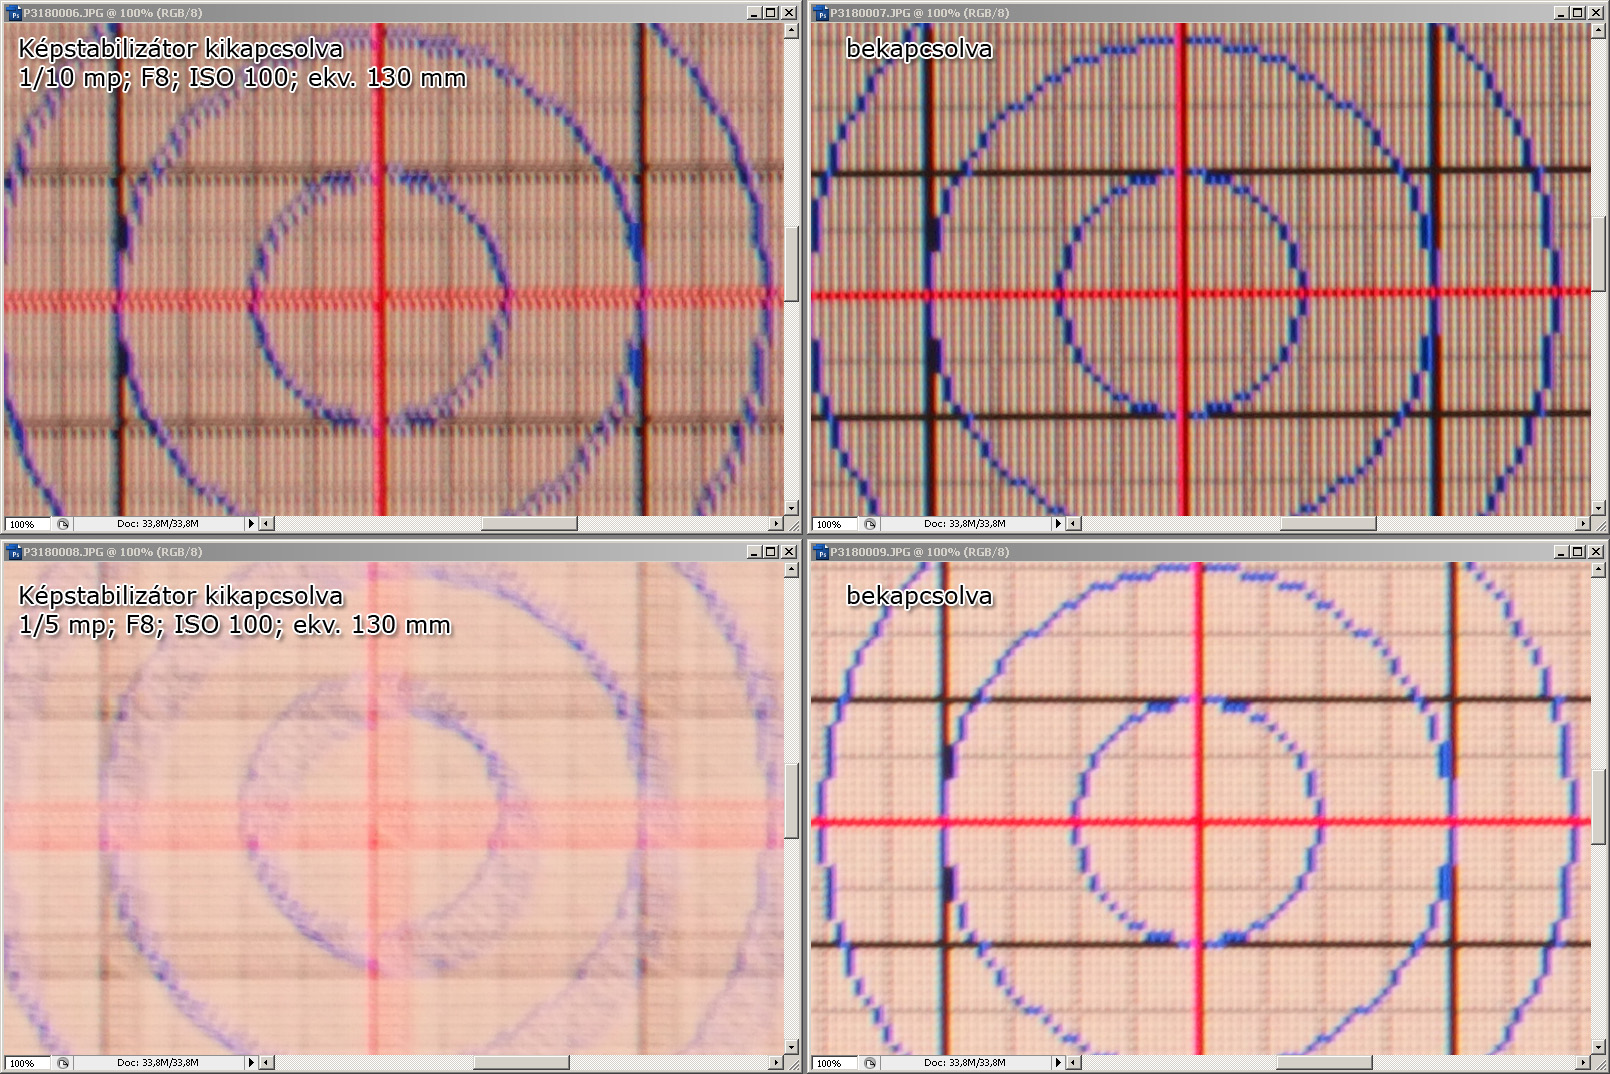1610x1074 pixels.
Task: Close the P3180006.JPG document window
Action: 789,13
